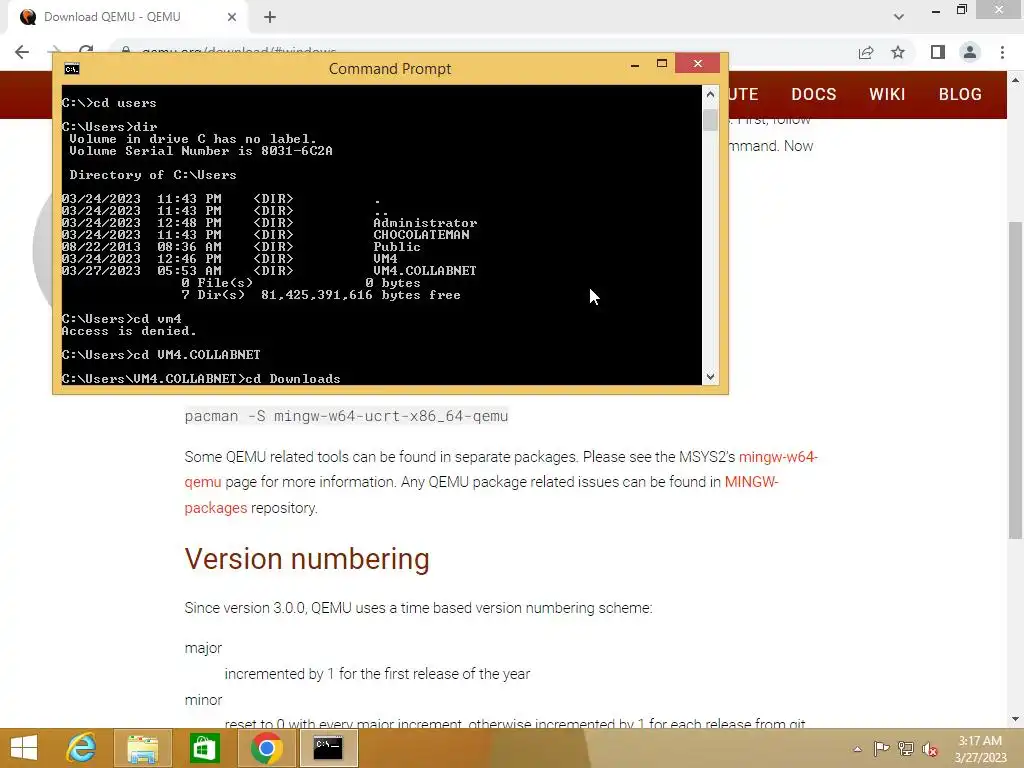Screen dimensions: 1024x768
Task: Show hidden tray icons arrow
Action: point(857,749)
